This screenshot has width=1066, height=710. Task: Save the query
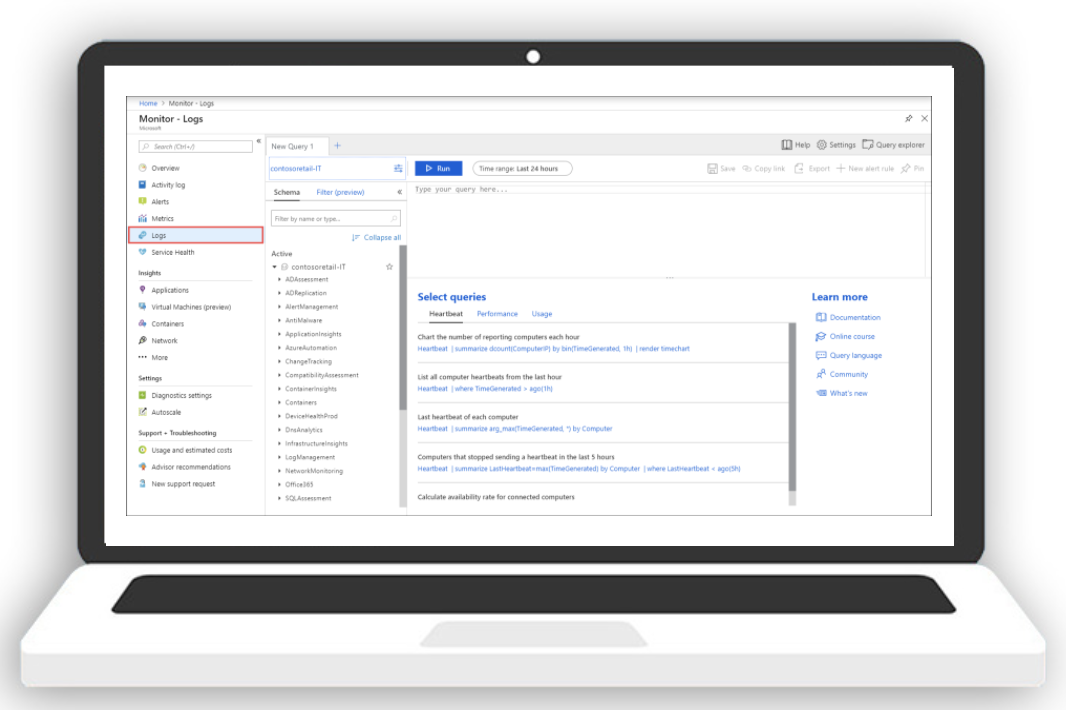pos(721,169)
